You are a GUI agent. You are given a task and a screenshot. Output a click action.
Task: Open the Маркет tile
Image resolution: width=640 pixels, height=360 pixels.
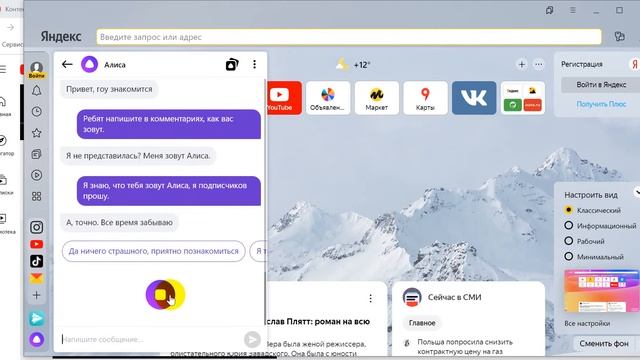pos(376,98)
